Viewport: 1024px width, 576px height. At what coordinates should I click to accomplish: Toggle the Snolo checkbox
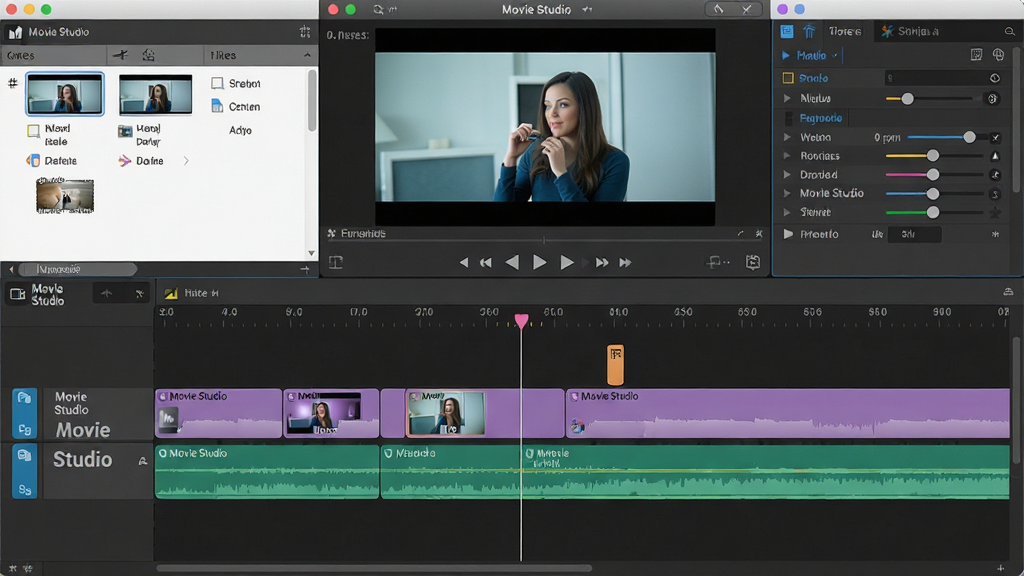[788, 78]
